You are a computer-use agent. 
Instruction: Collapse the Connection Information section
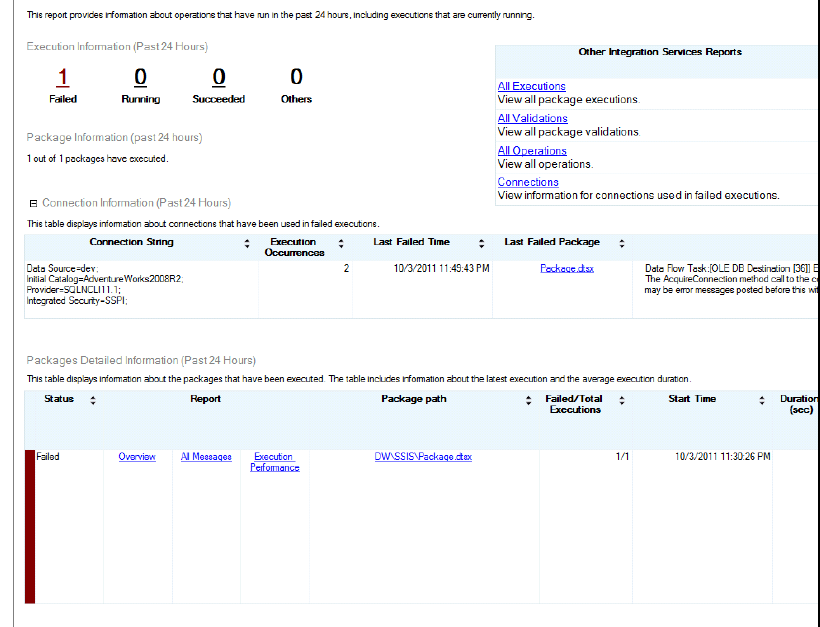[x=33, y=203]
